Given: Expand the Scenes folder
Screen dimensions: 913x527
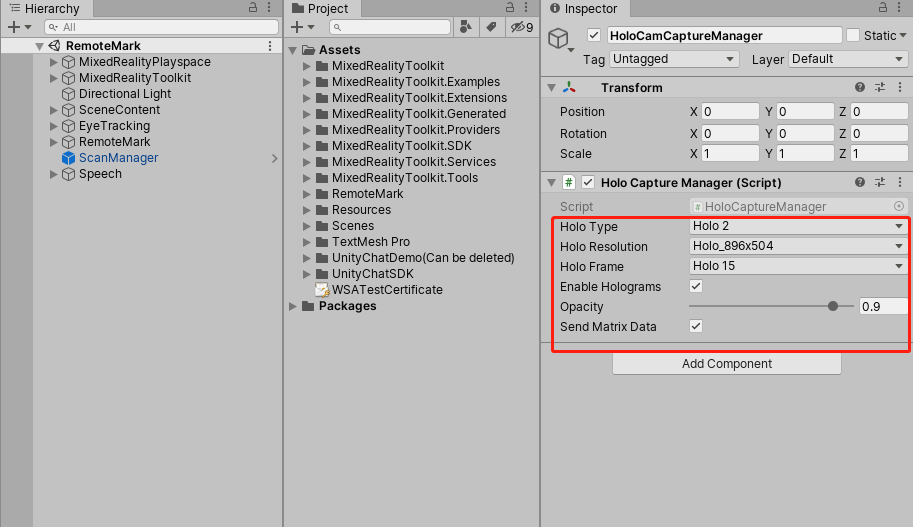Looking at the screenshot, I should 307,226.
